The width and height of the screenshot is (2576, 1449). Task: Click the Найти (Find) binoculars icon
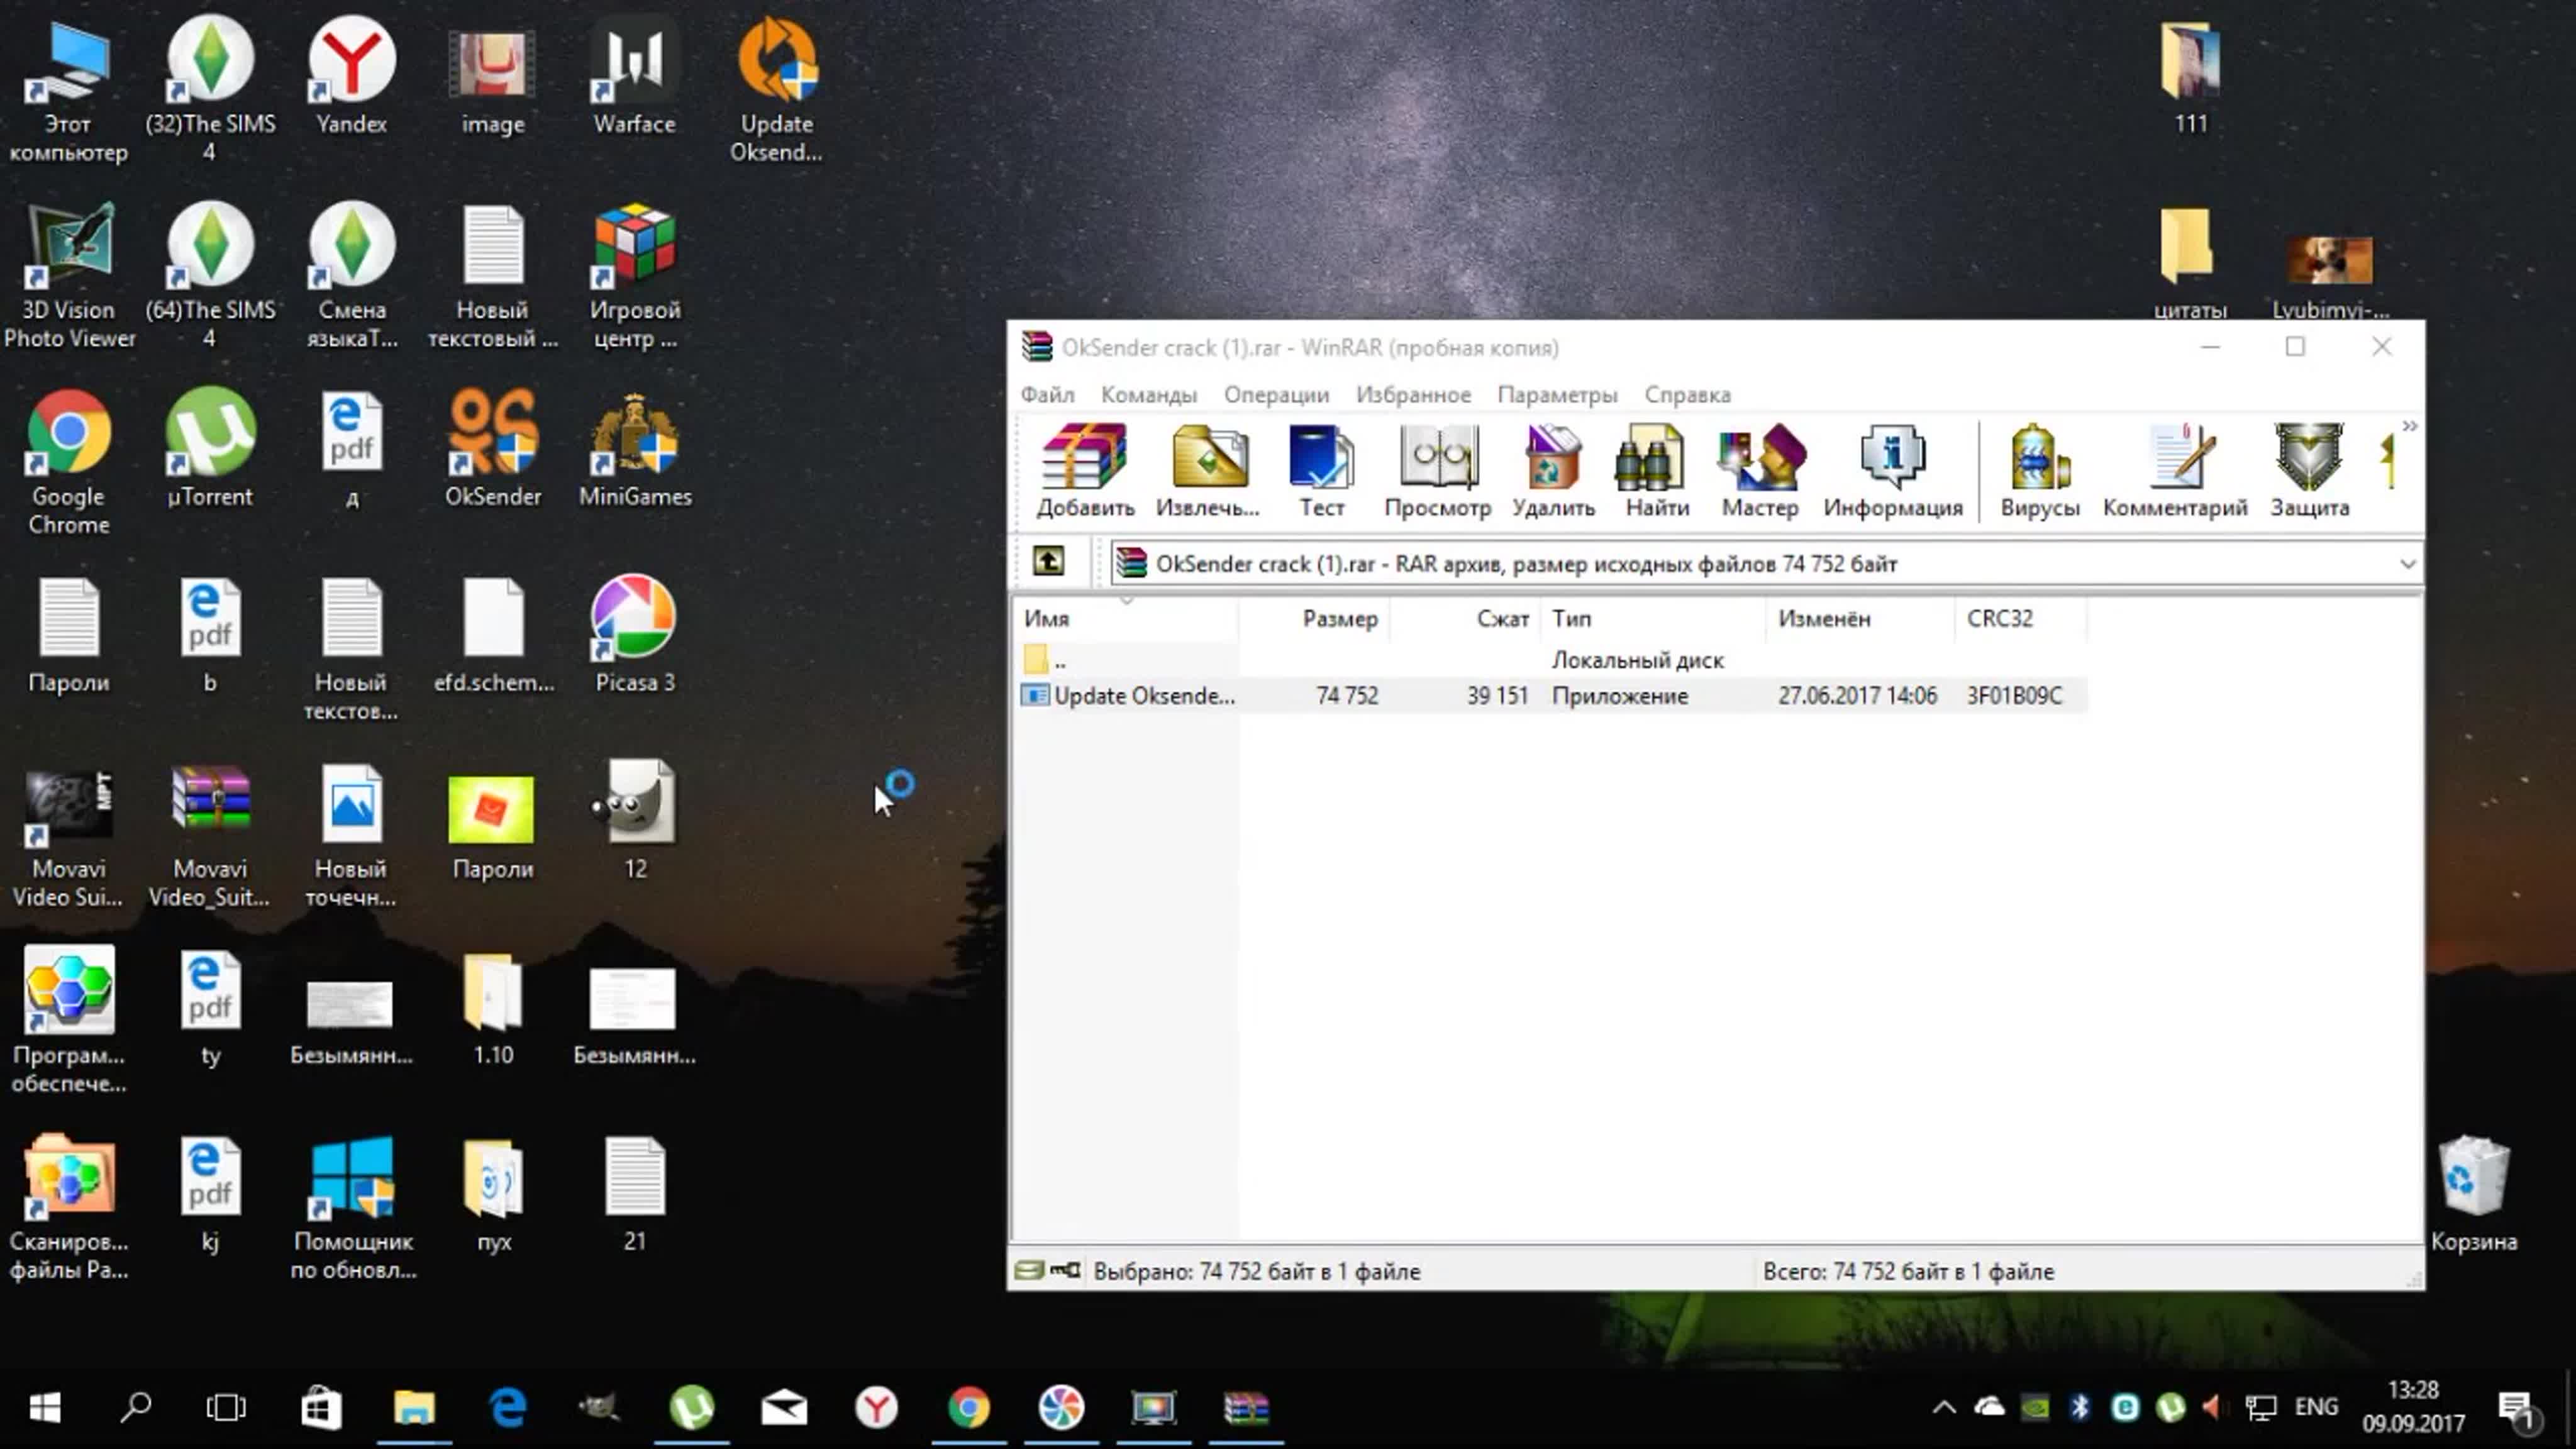pyautogui.click(x=1657, y=470)
